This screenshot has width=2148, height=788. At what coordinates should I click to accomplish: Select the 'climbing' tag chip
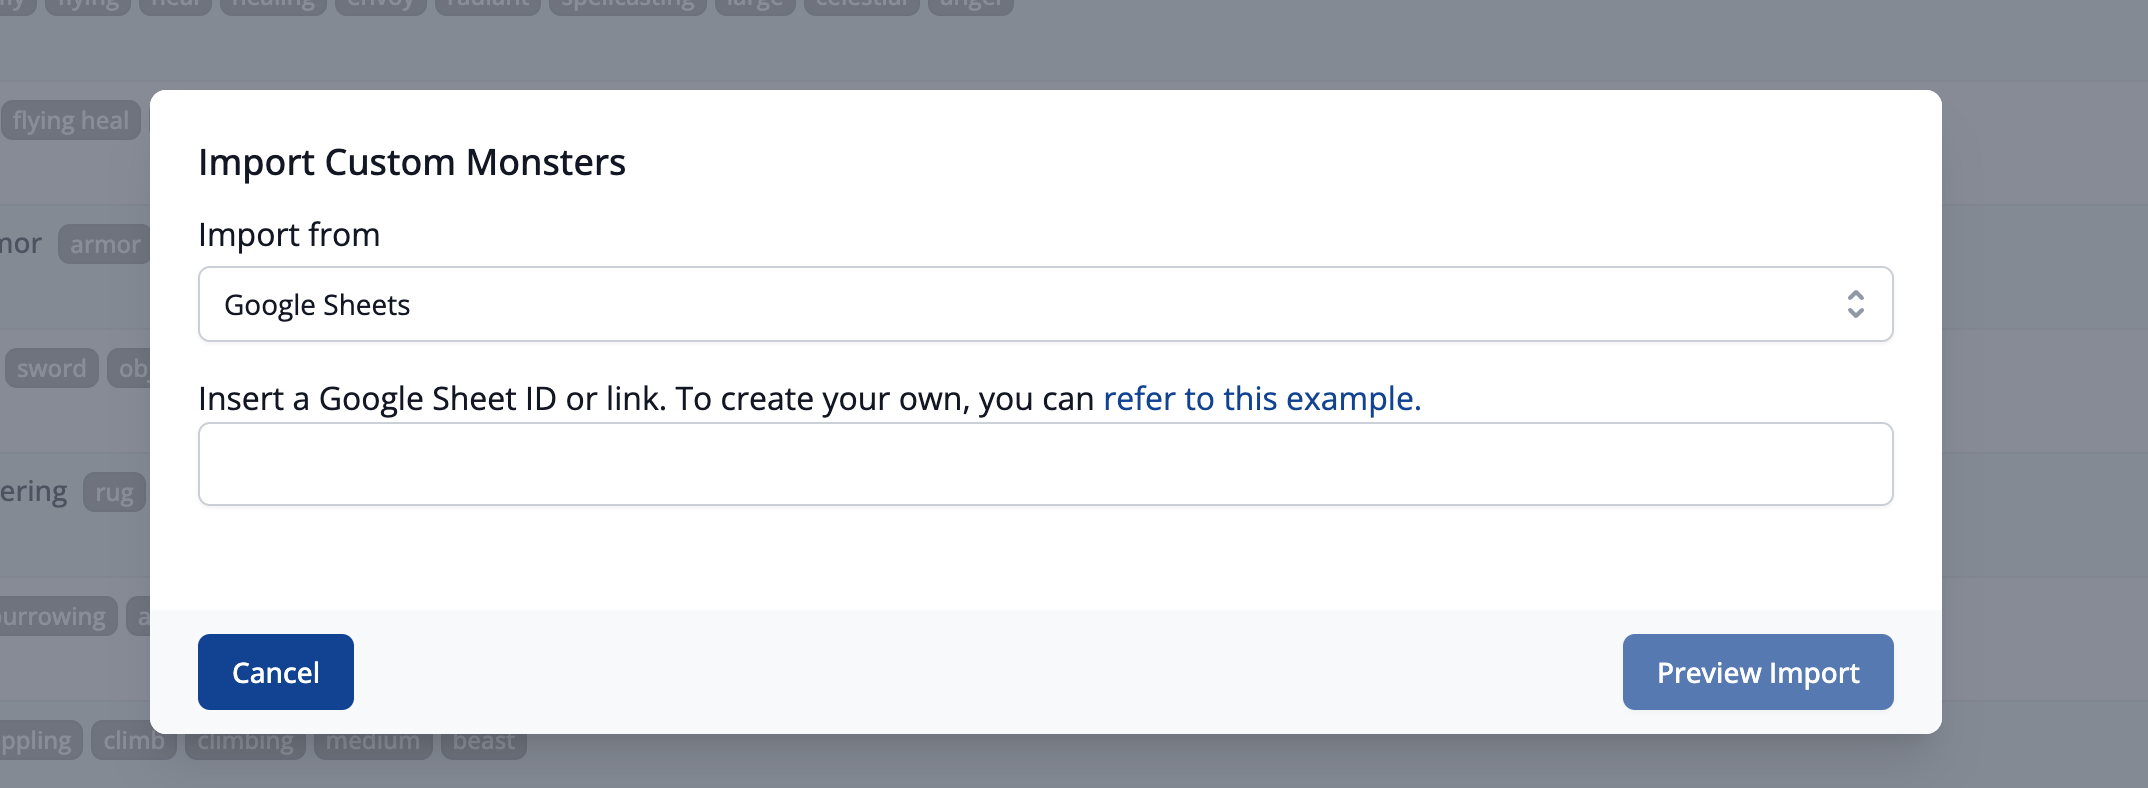[245, 741]
